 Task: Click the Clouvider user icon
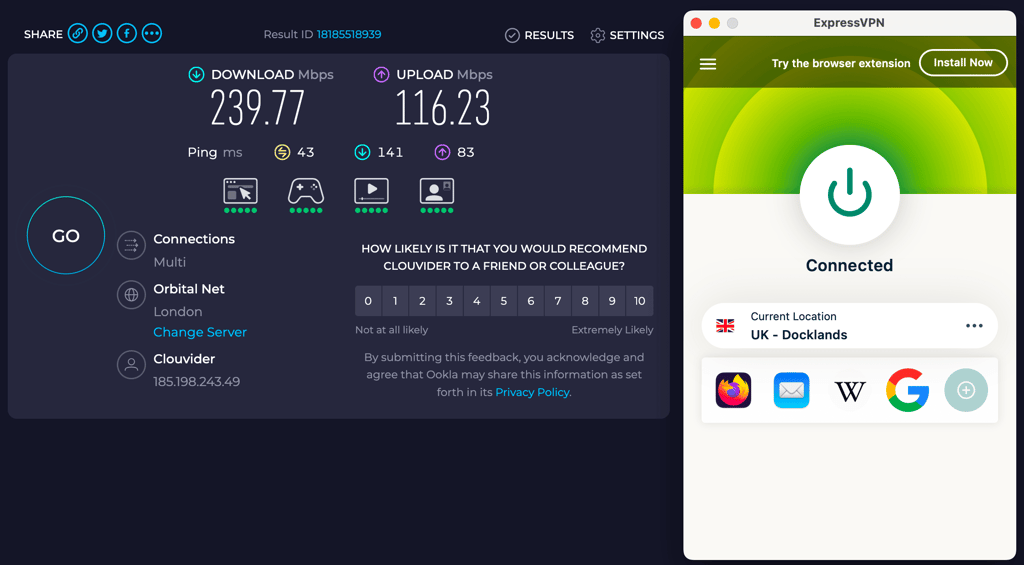click(131, 364)
